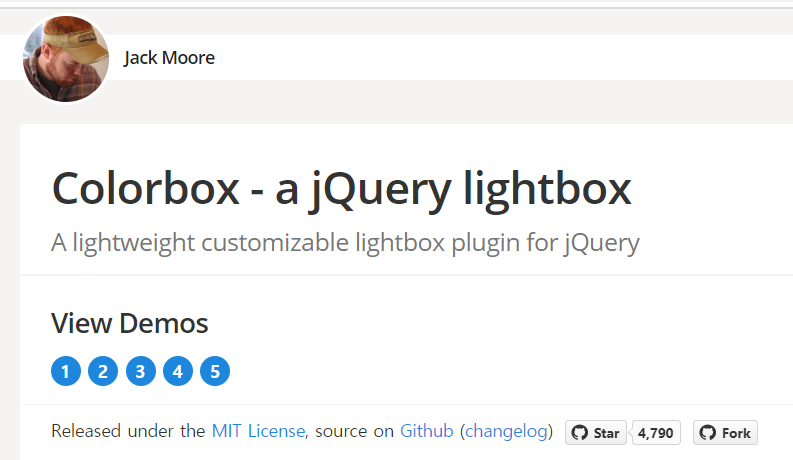Open the Github source link
The width and height of the screenshot is (793, 460).
click(426, 431)
